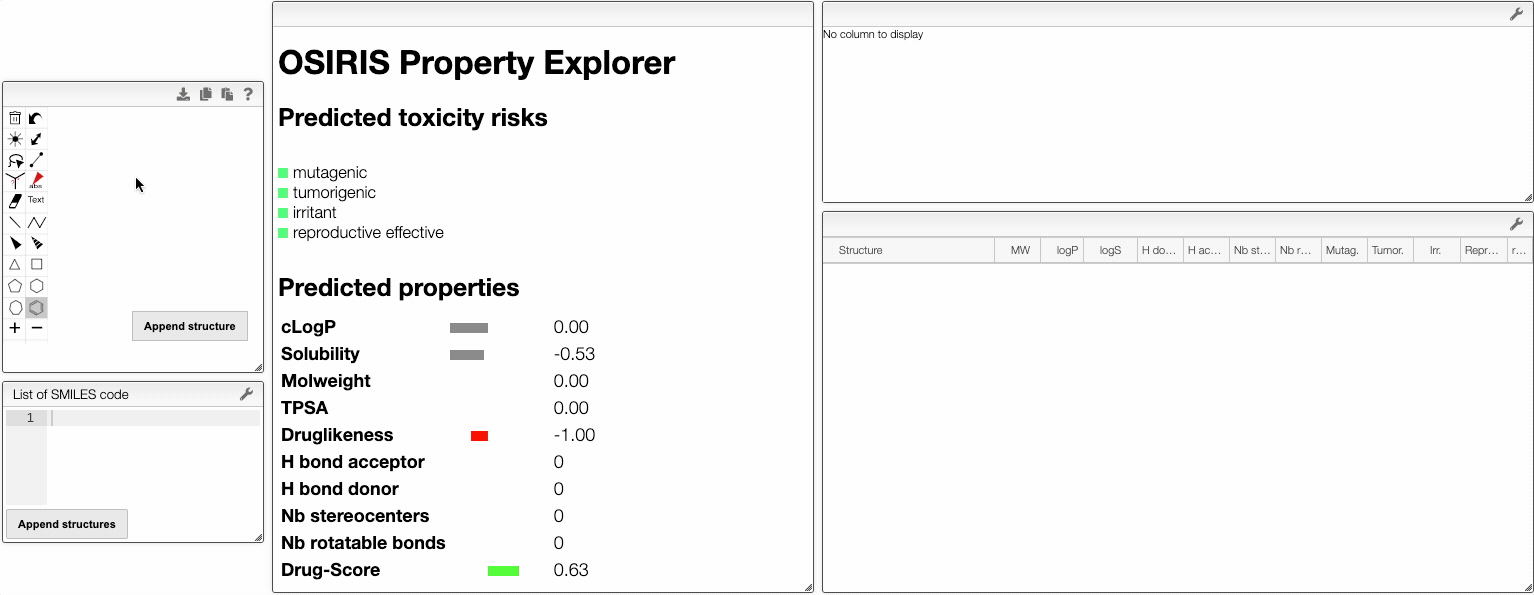Click the Druglikeness value -1.00

(x=574, y=435)
